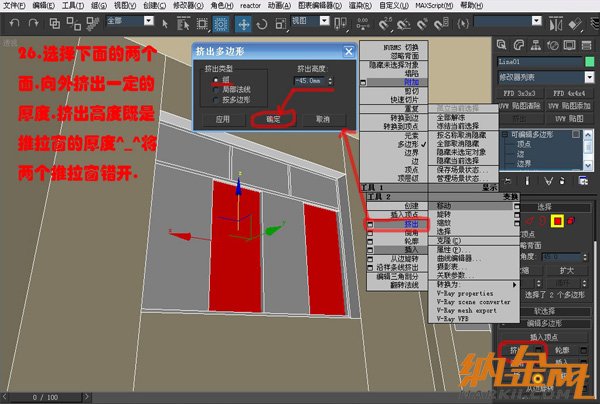Click the 确定 button in extrude dialog

pyautogui.click(x=273, y=119)
